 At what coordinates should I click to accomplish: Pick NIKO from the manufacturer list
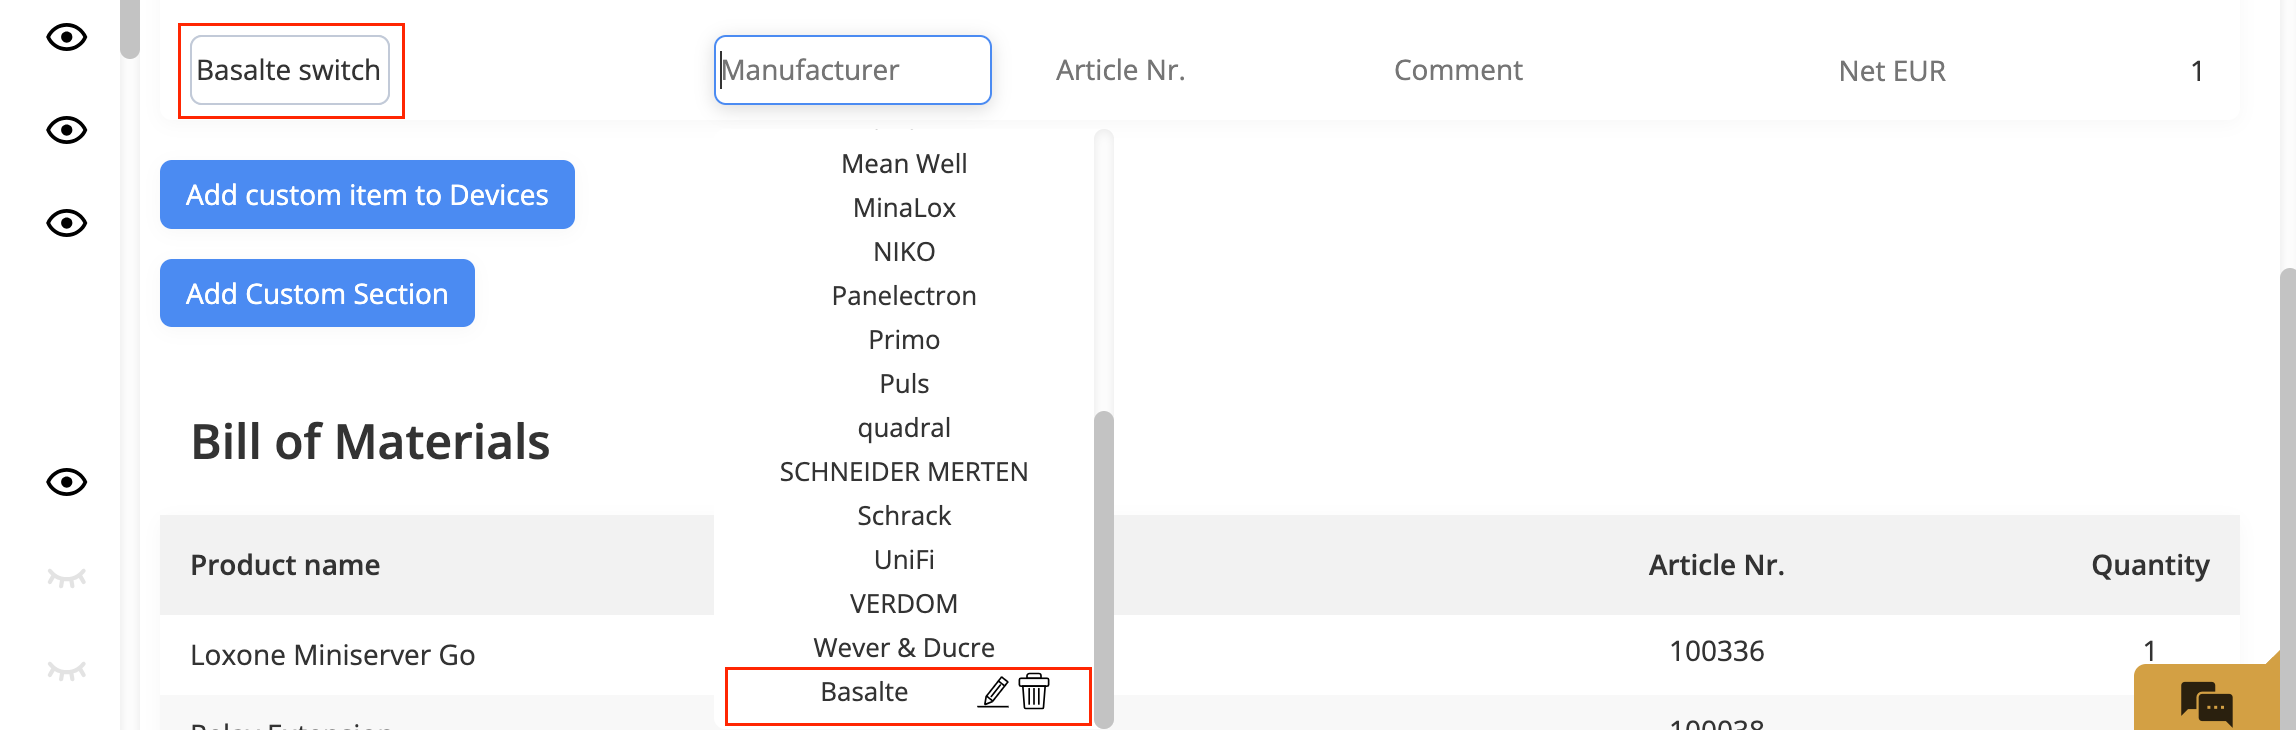(904, 252)
